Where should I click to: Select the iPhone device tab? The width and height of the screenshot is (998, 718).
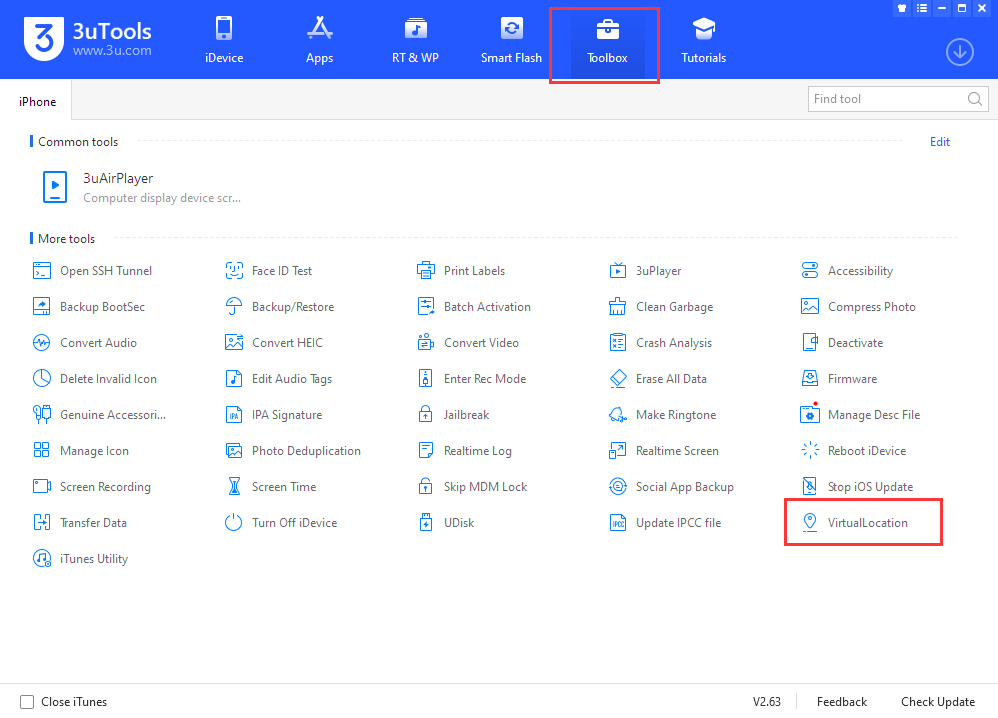[38, 101]
